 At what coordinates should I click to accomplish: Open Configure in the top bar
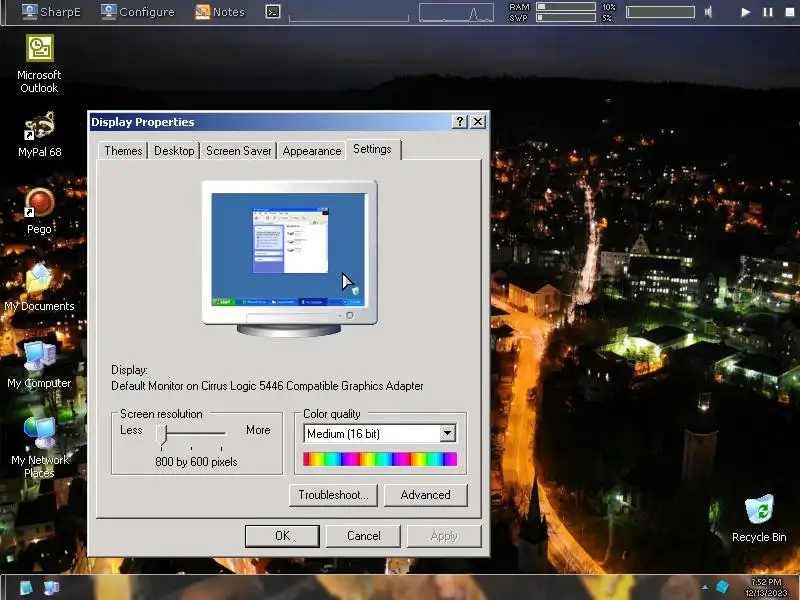137,12
